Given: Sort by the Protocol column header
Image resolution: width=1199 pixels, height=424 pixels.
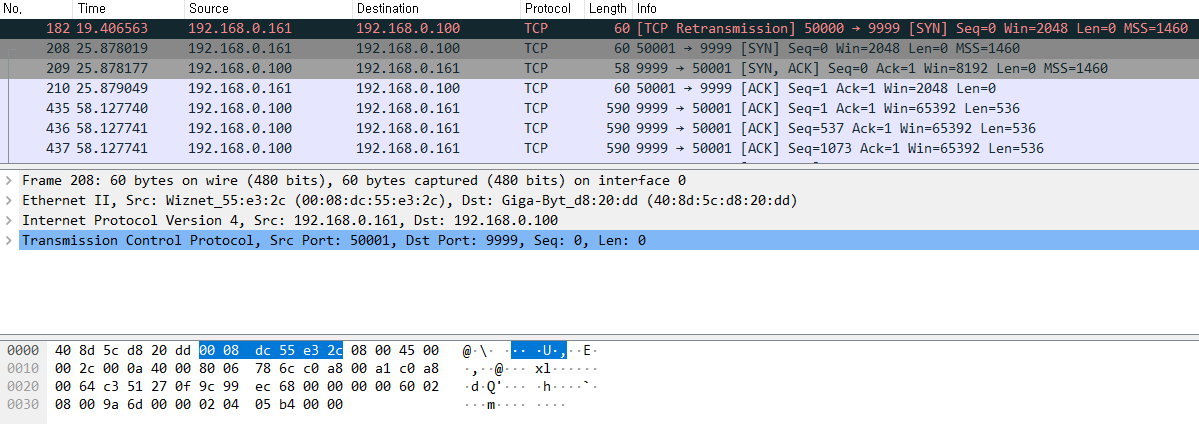Looking at the screenshot, I should [552, 9].
